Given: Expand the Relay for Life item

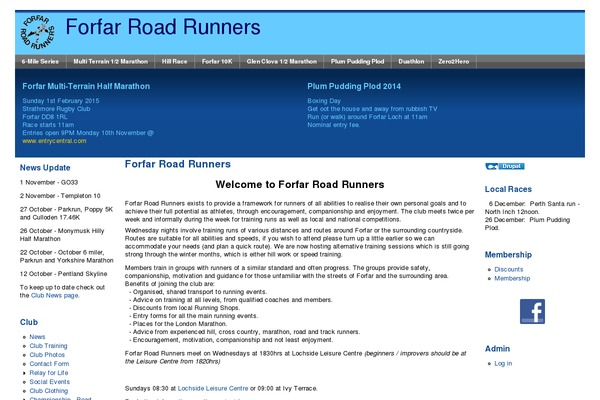Looking at the screenshot, I should click(49, 373).
